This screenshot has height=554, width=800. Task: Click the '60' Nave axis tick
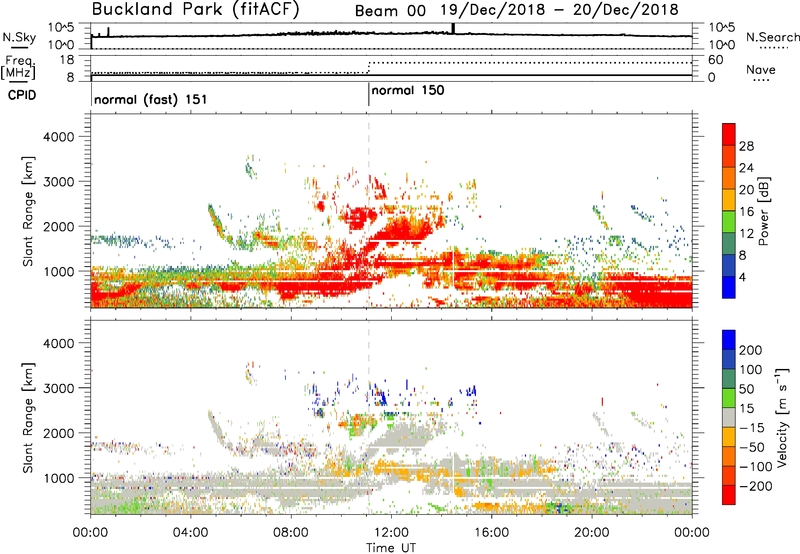click(715, 60)
